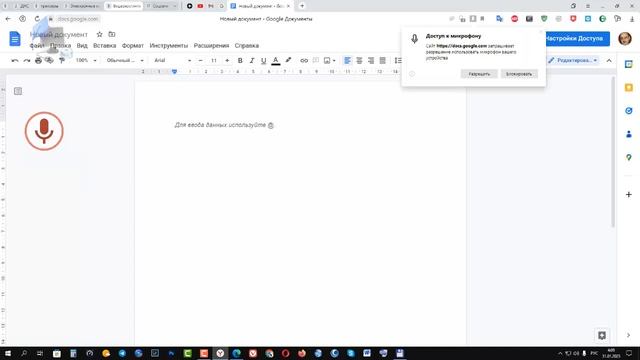Decrease font size with minus button
The image size is (640, 360).
(x=200, y=60)
